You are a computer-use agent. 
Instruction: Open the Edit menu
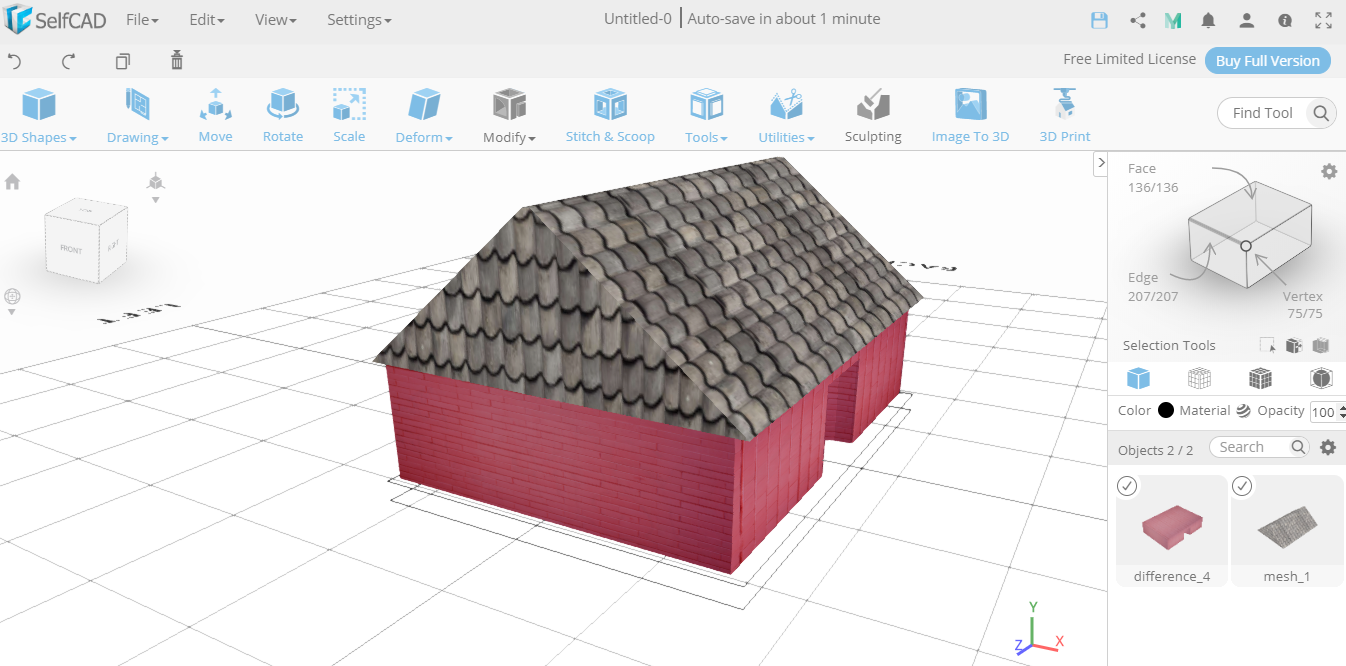point(207,19)
